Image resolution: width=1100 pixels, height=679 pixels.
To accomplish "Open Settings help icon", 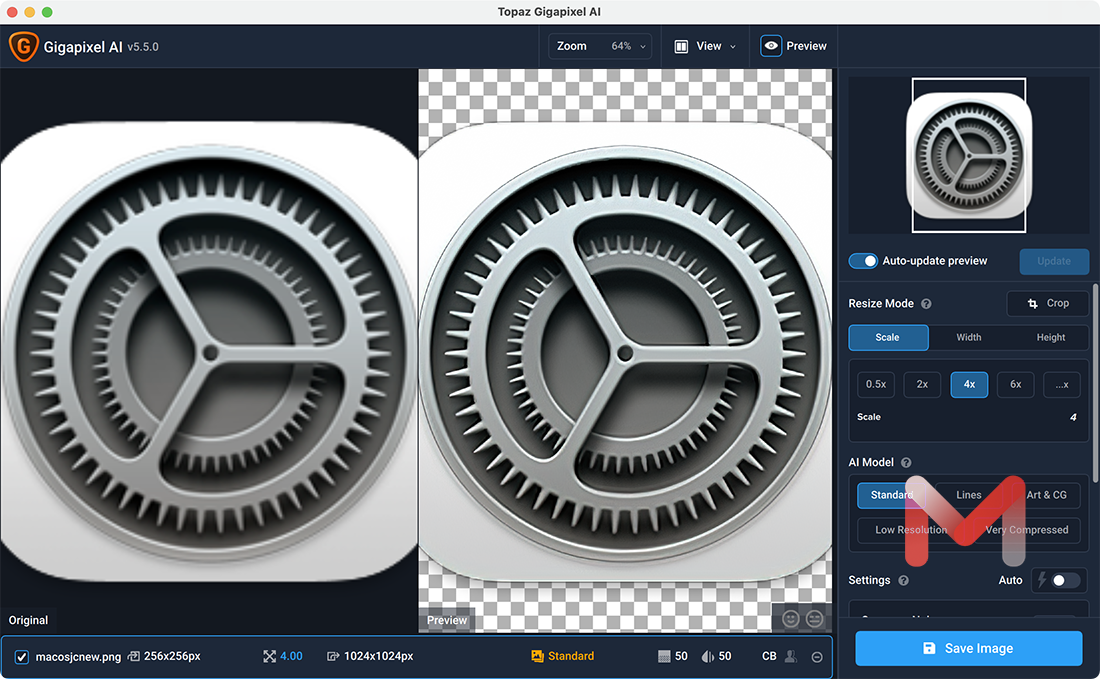I will (x=904, y=581).
